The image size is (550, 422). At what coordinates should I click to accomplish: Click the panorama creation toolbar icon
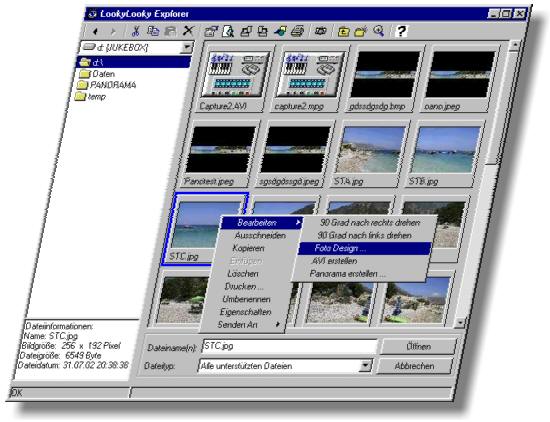[320, 31]
